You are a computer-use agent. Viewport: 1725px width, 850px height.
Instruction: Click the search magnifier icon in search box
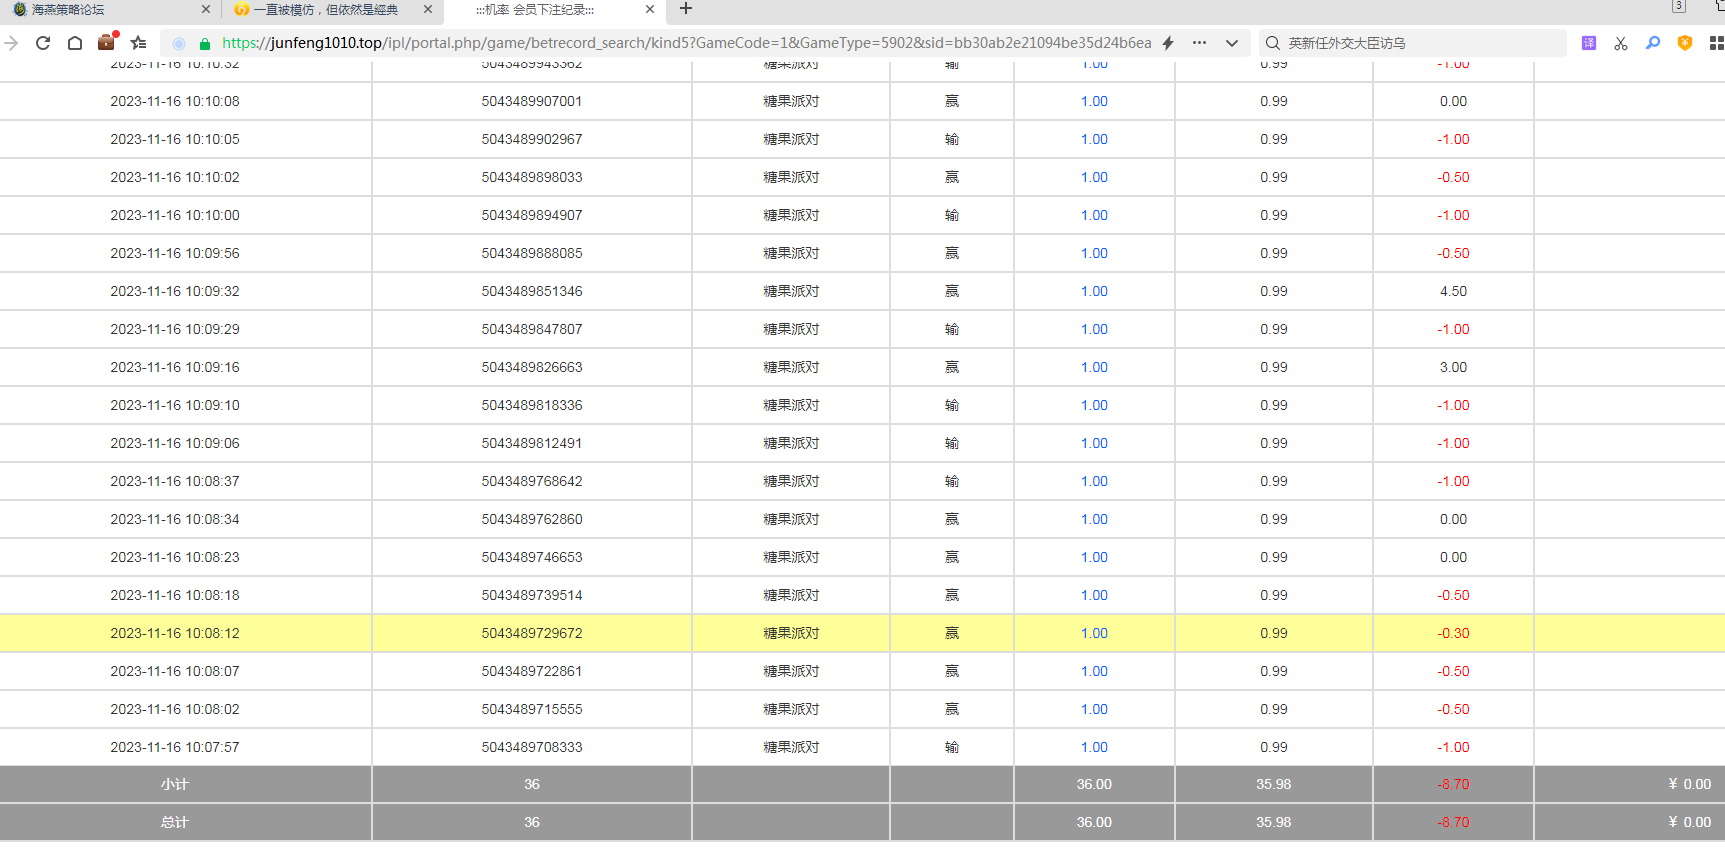coord(1273,43)
